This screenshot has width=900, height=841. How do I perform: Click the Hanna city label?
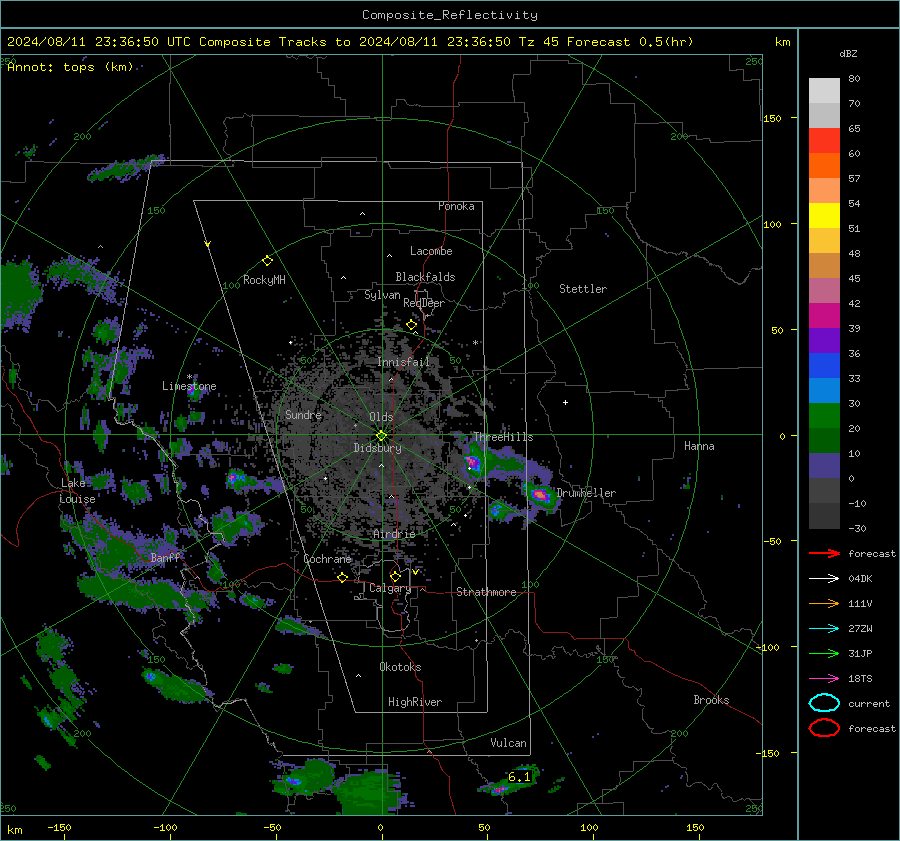(x=699, y=446)
